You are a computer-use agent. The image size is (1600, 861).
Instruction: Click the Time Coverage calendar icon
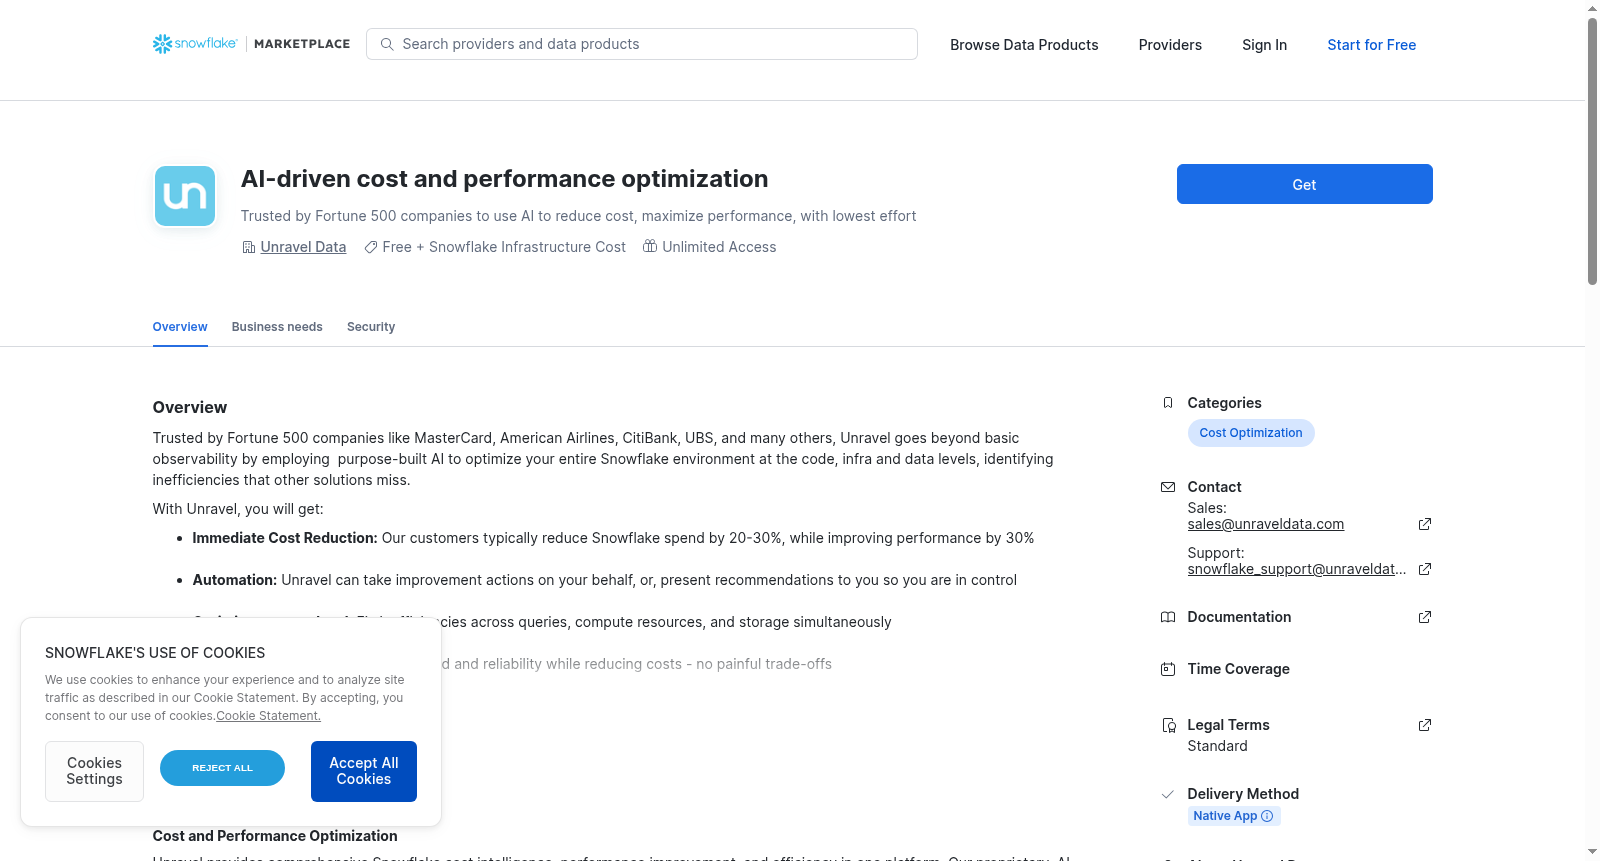click(1168, 669)
